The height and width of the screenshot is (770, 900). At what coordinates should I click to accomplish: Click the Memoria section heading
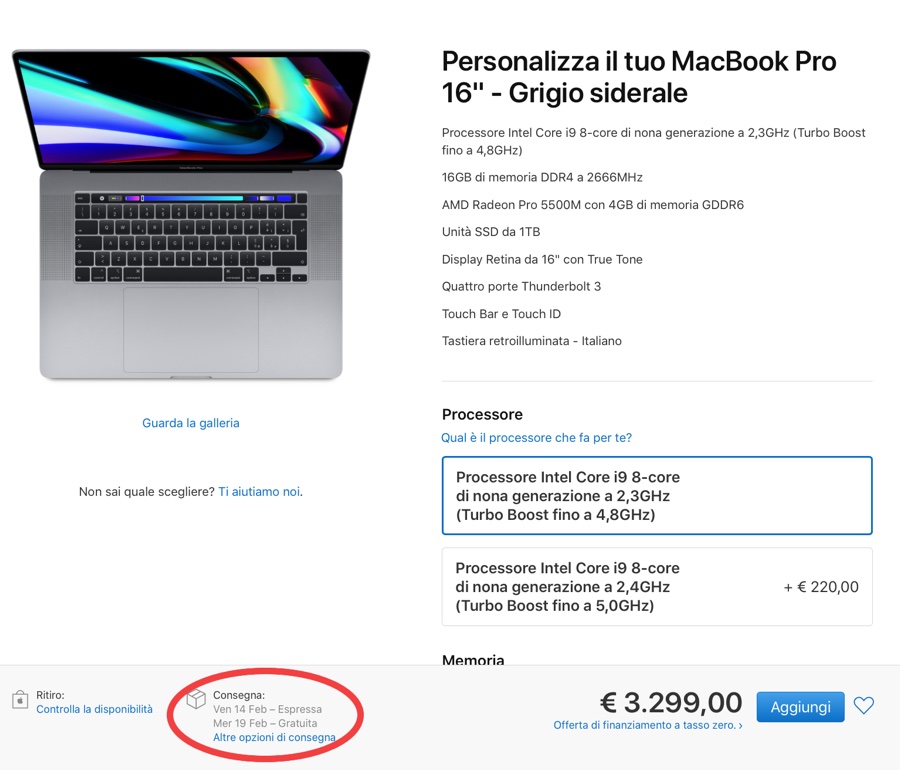click(x=473, y=660)
